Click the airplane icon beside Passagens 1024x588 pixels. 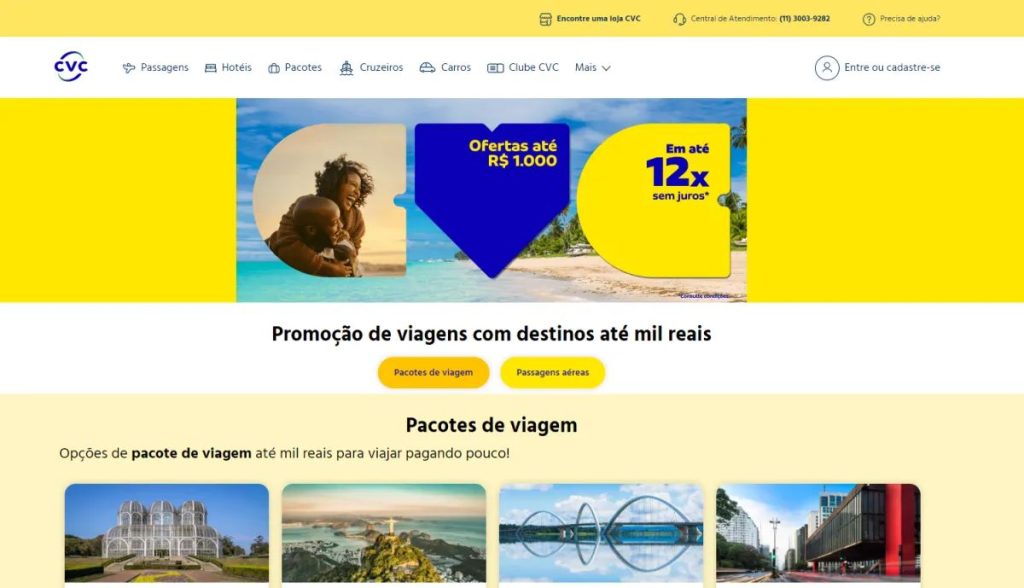tap(129, 68)
